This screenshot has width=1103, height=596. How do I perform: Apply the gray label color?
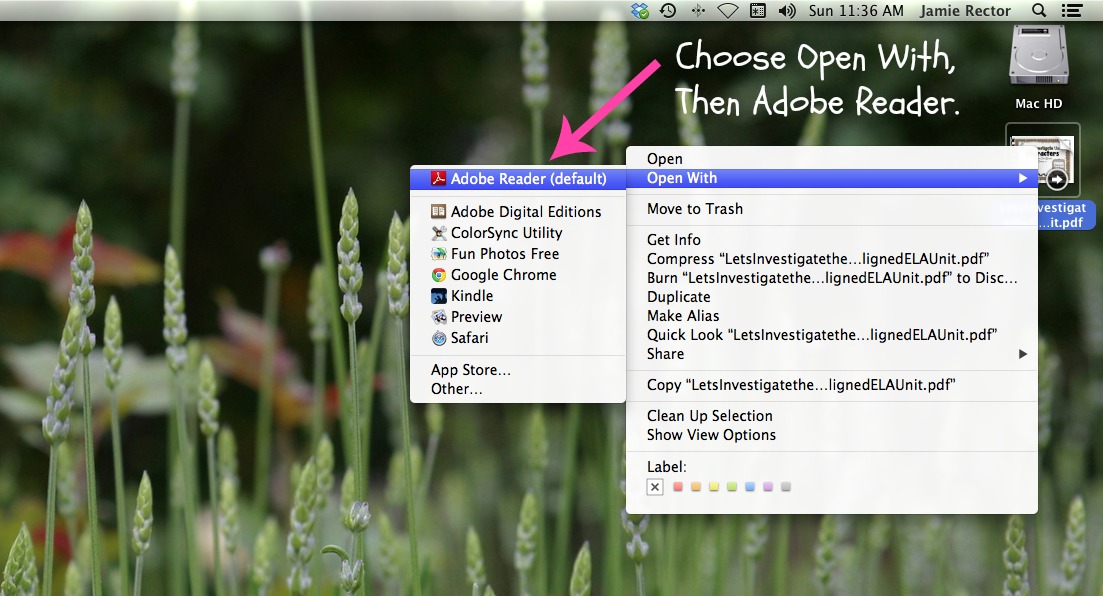pyautogui.click(x=786, y=486)
